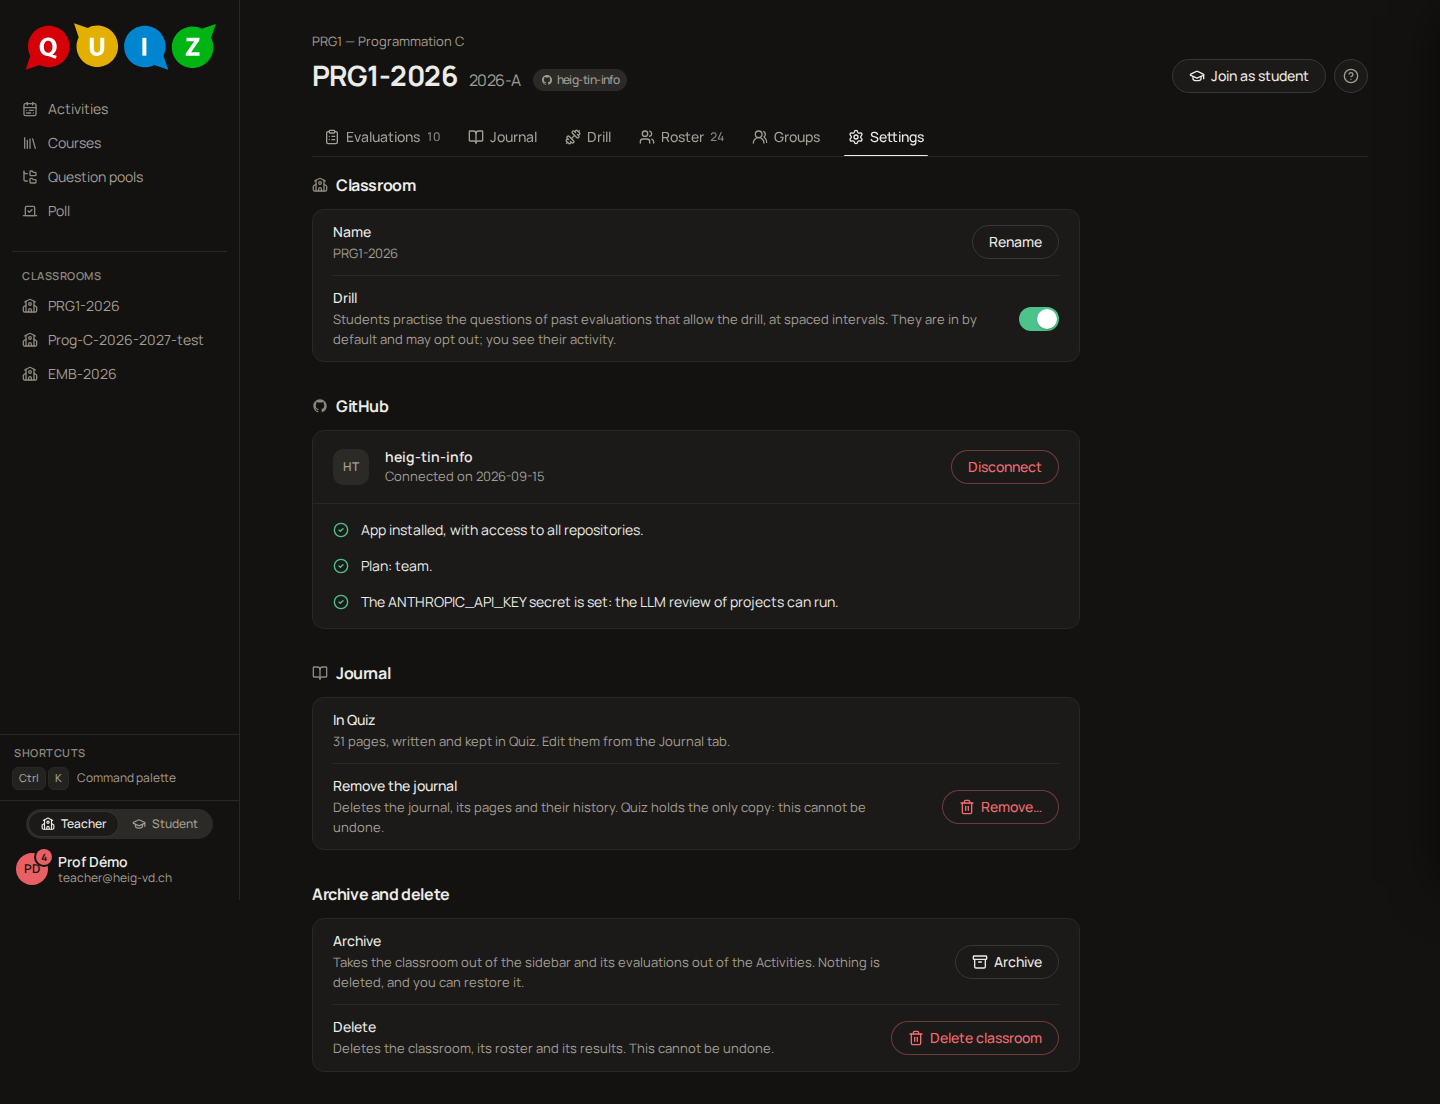Click the Command palette shortcut

(95, 778)
